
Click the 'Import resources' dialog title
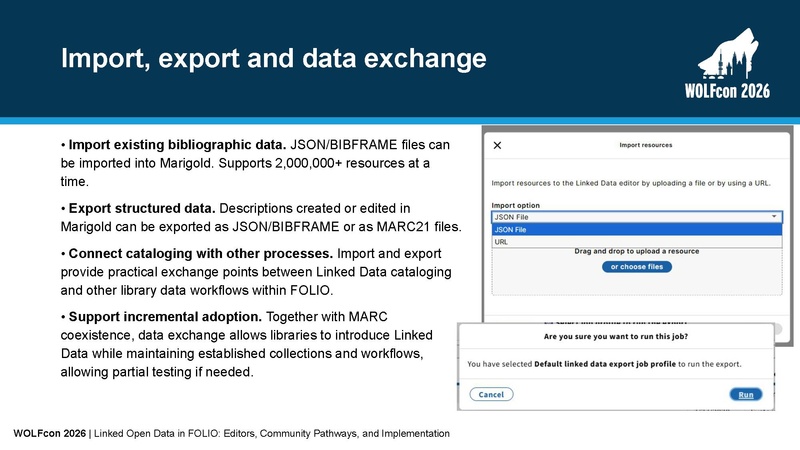pyautogui.click(x=645, y=145)
